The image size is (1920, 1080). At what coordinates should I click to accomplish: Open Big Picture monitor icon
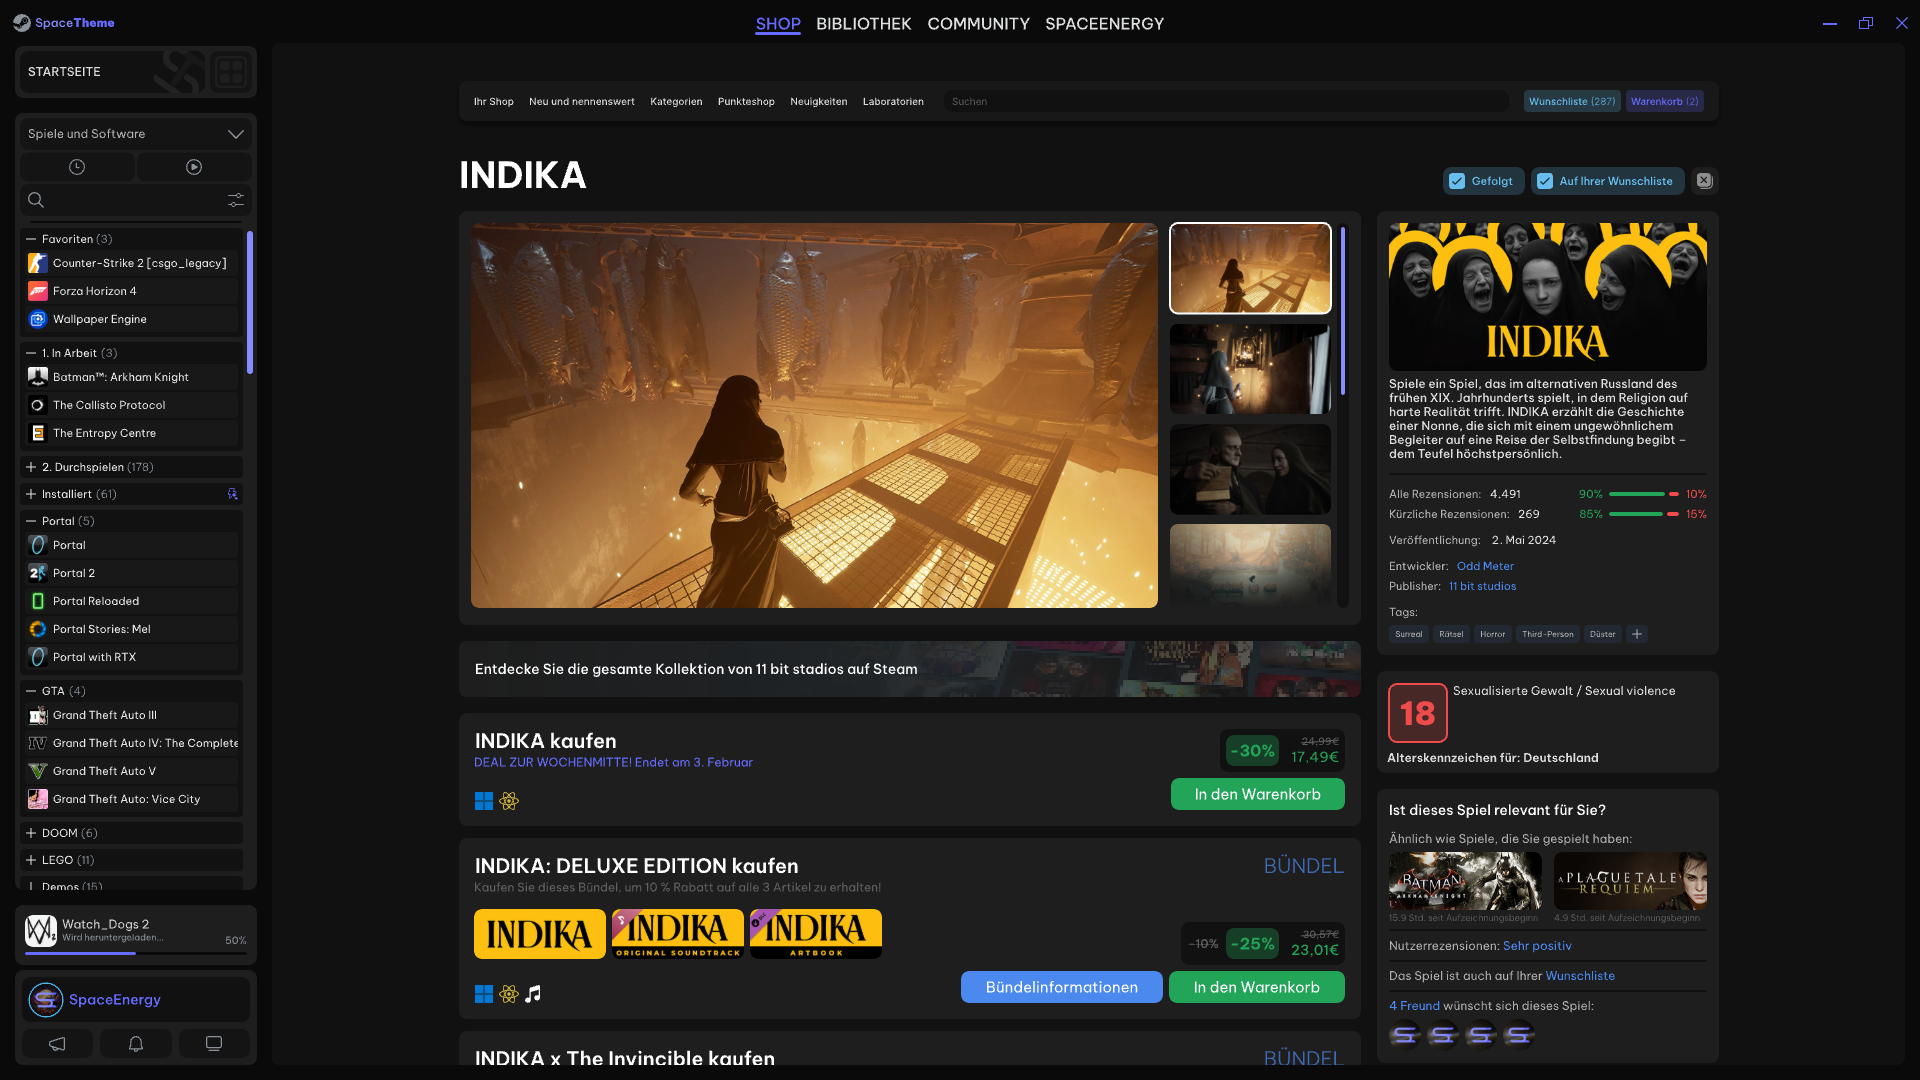[x=214, y=1044]
